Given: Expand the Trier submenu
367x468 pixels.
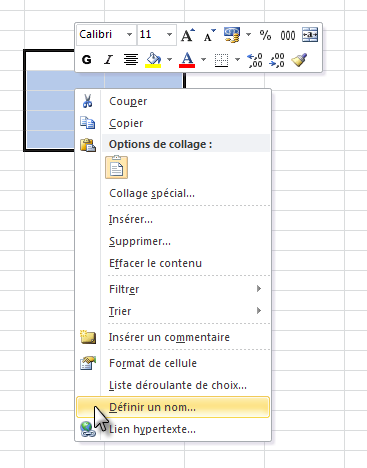Looking at the screenshot, I should [173, 311].
